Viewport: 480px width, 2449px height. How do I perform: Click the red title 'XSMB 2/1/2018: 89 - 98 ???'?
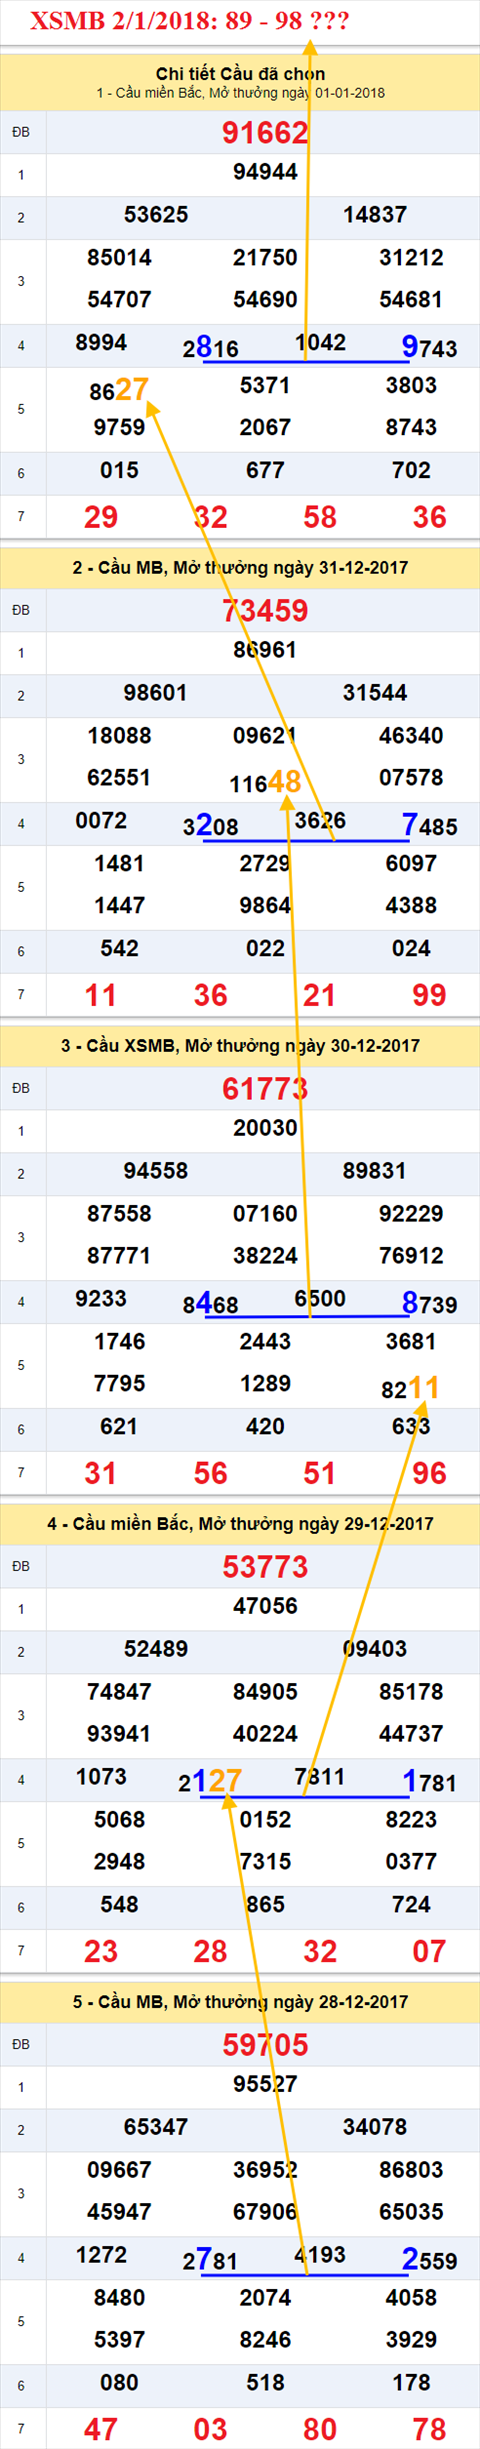(190, 20)
